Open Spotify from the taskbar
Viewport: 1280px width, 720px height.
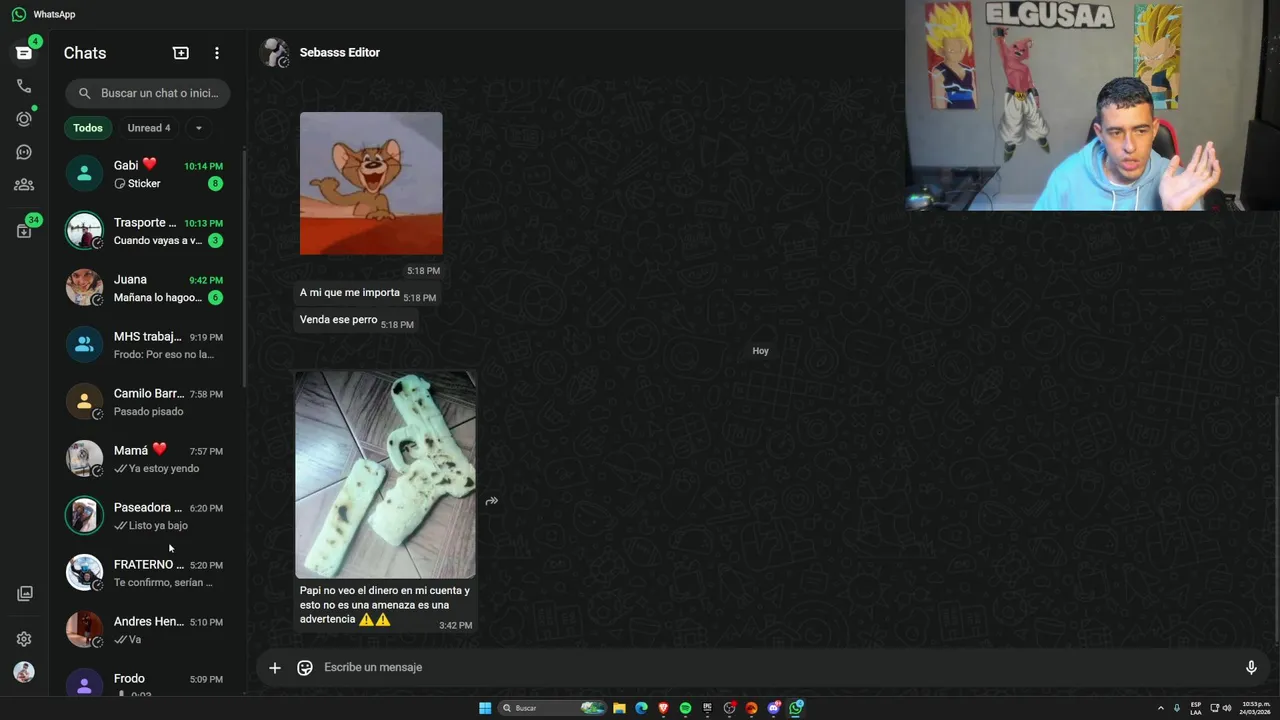pos(685,708)
